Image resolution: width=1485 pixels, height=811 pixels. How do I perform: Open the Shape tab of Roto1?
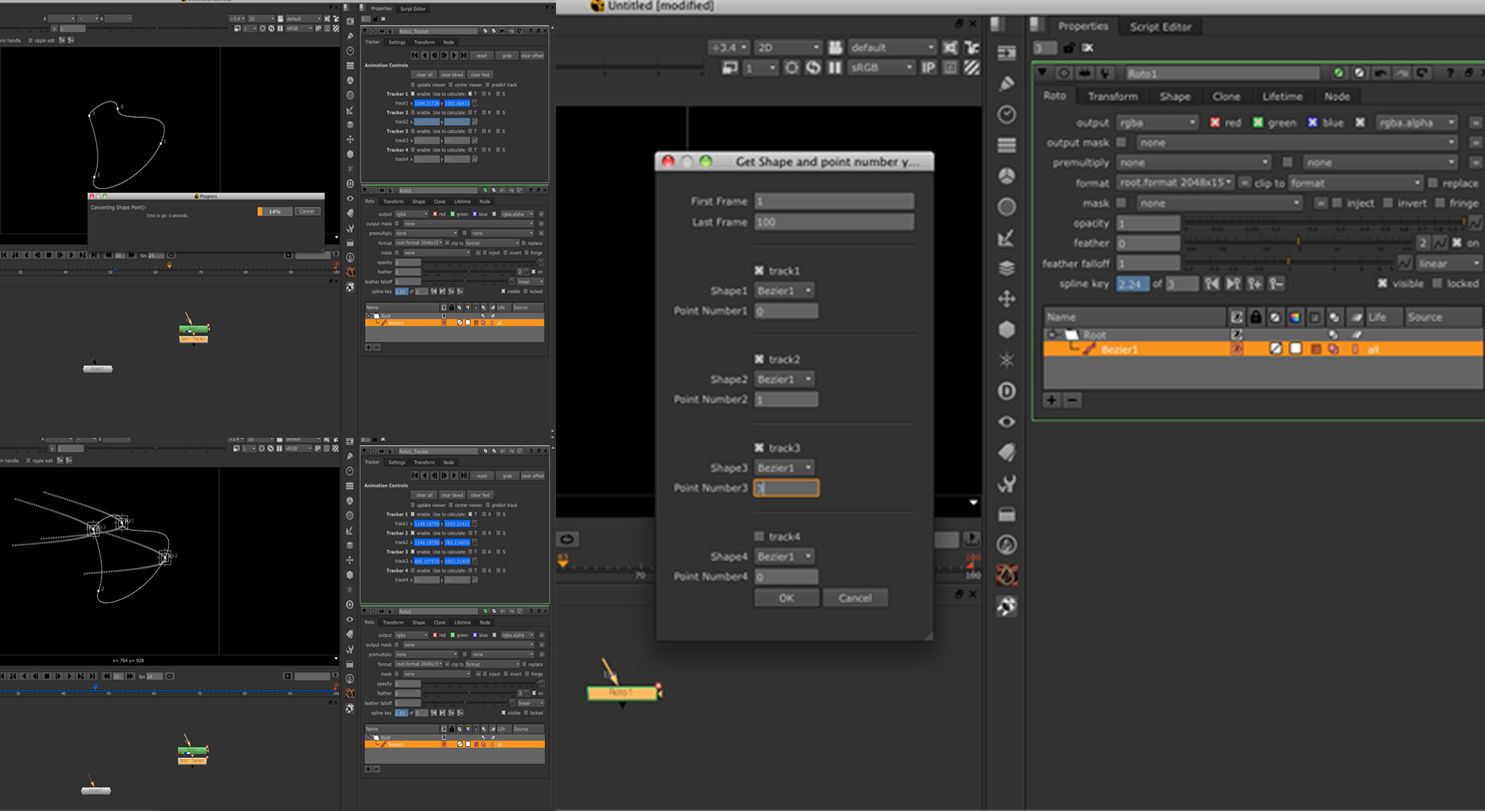pyautogui.click(x=1175, y=97)
